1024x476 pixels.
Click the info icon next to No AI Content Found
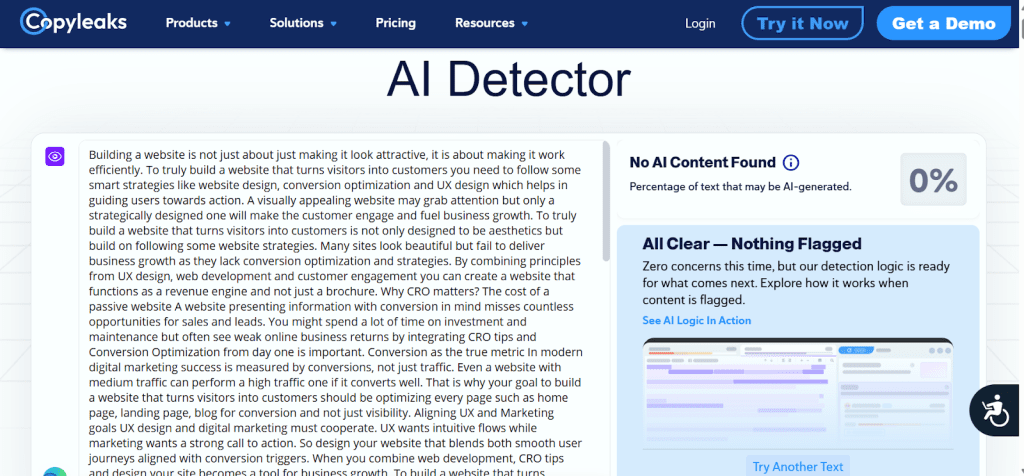click(791, 163)
